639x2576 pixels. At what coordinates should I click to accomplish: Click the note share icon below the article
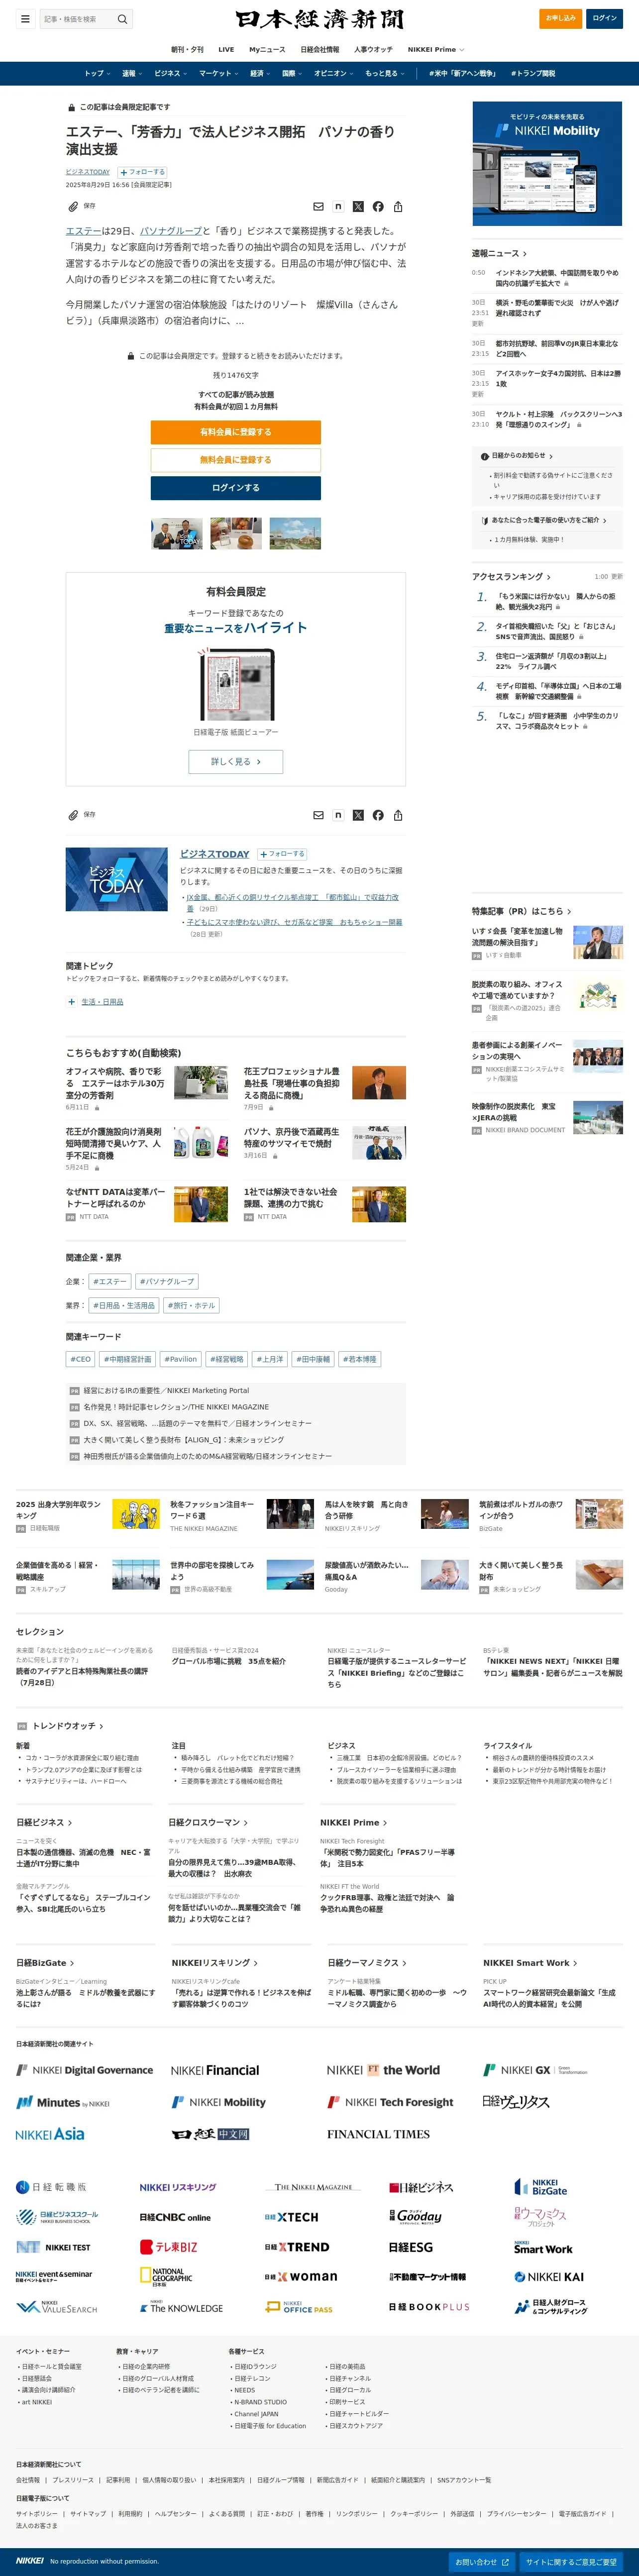pos(338,816)
